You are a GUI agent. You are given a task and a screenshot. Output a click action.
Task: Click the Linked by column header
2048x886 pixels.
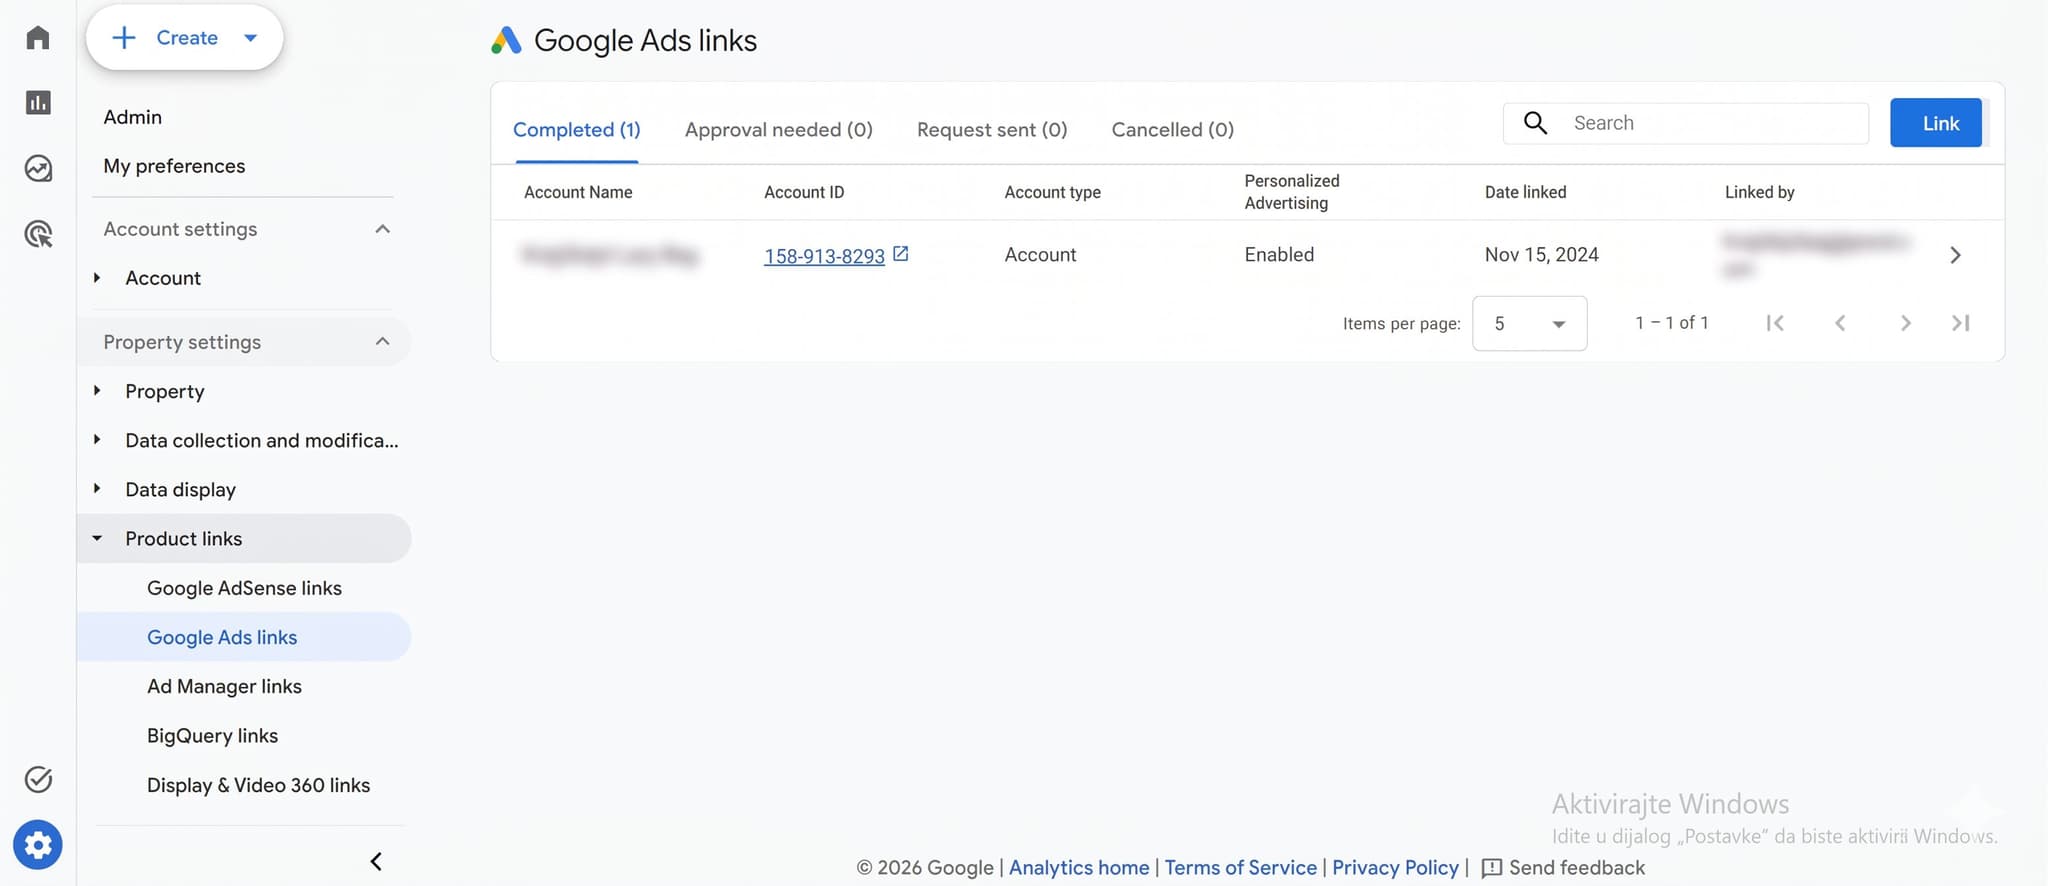coord(1759,192)
